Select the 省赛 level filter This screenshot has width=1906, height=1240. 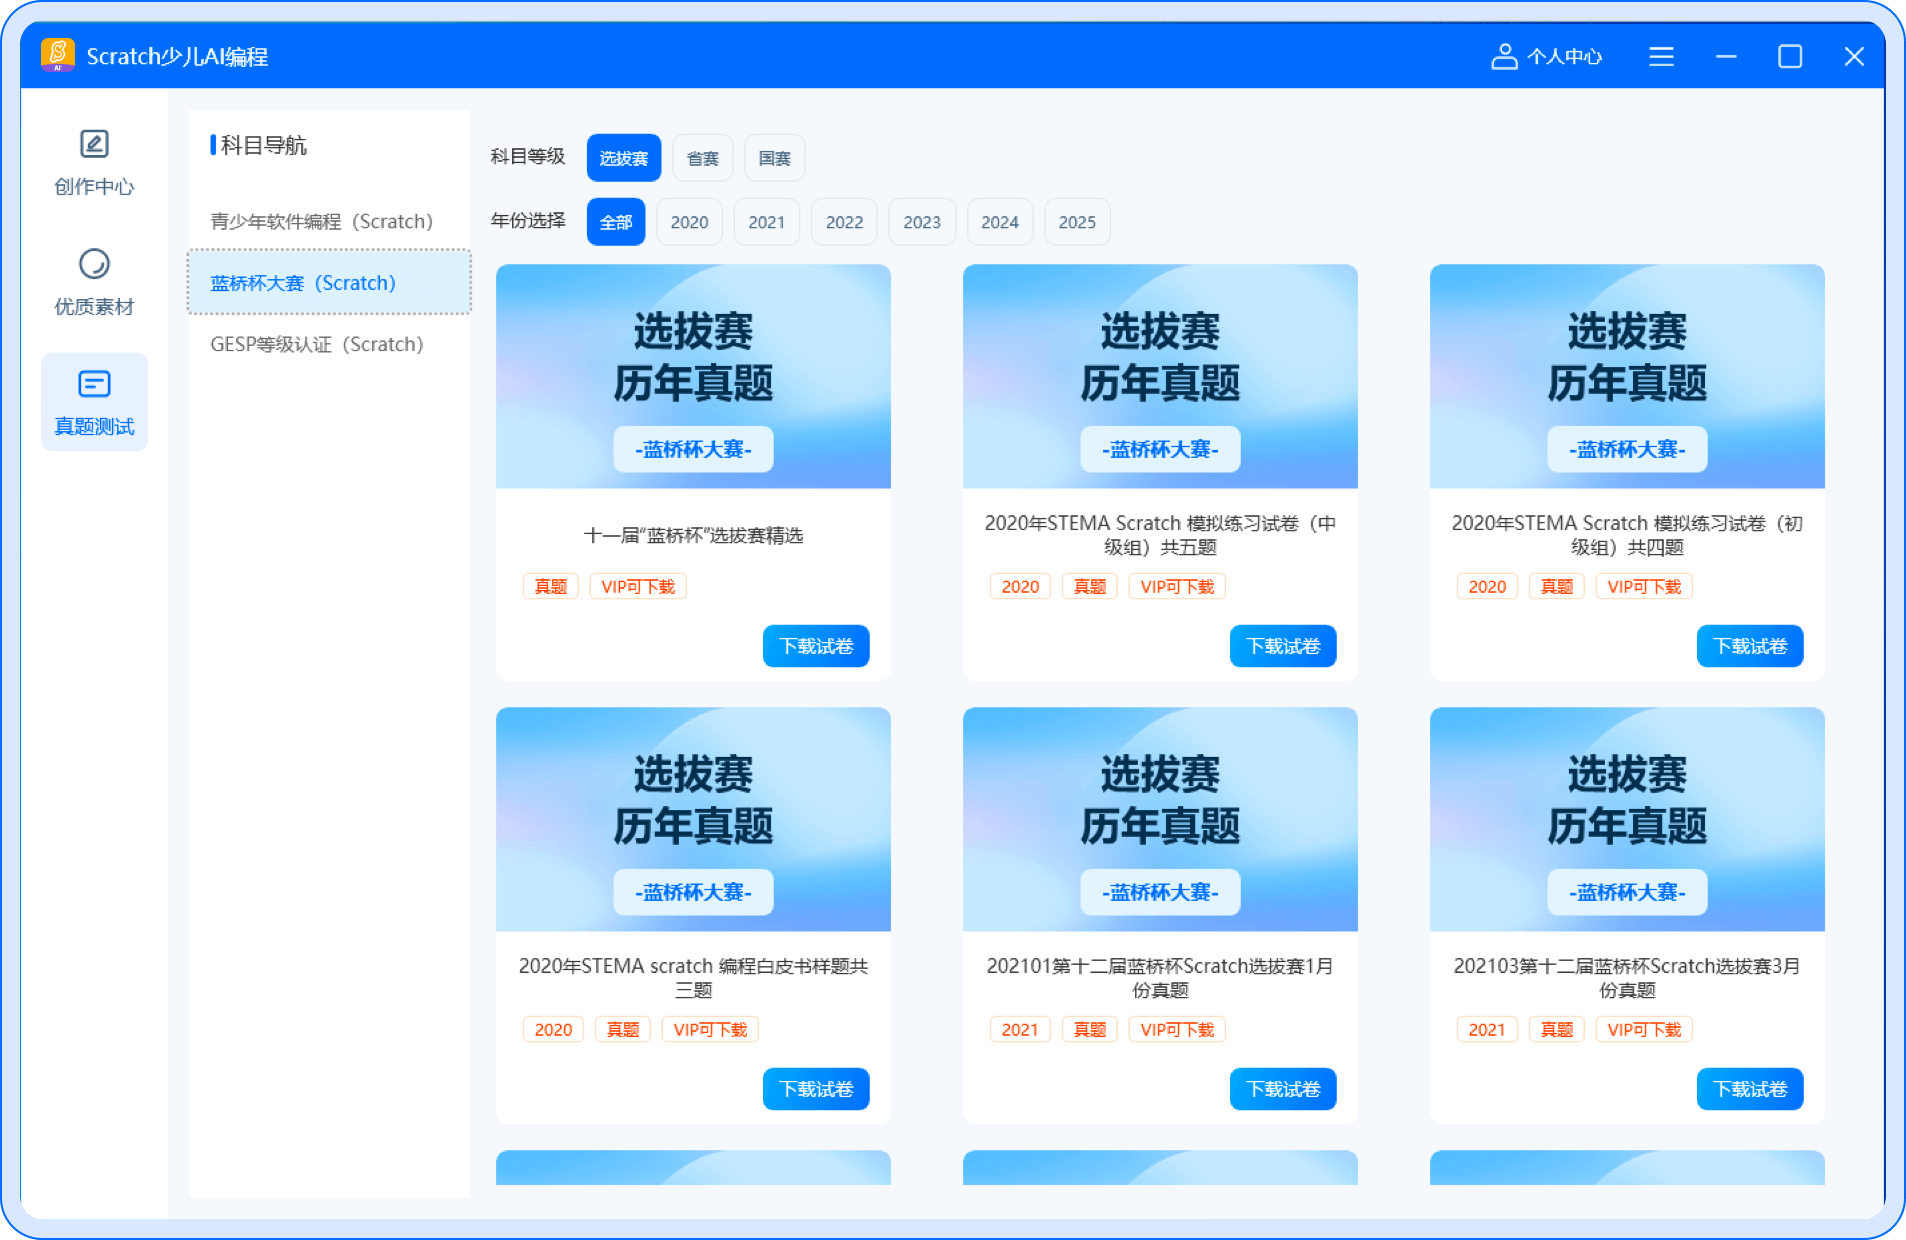702,158
